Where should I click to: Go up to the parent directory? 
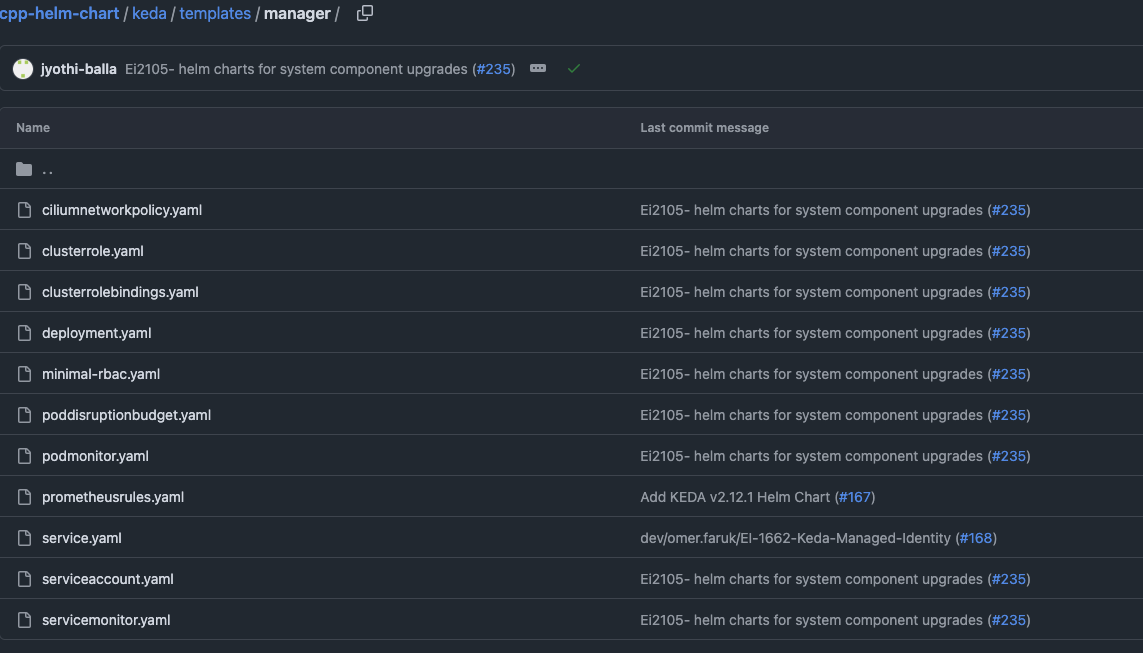(47, 169)
